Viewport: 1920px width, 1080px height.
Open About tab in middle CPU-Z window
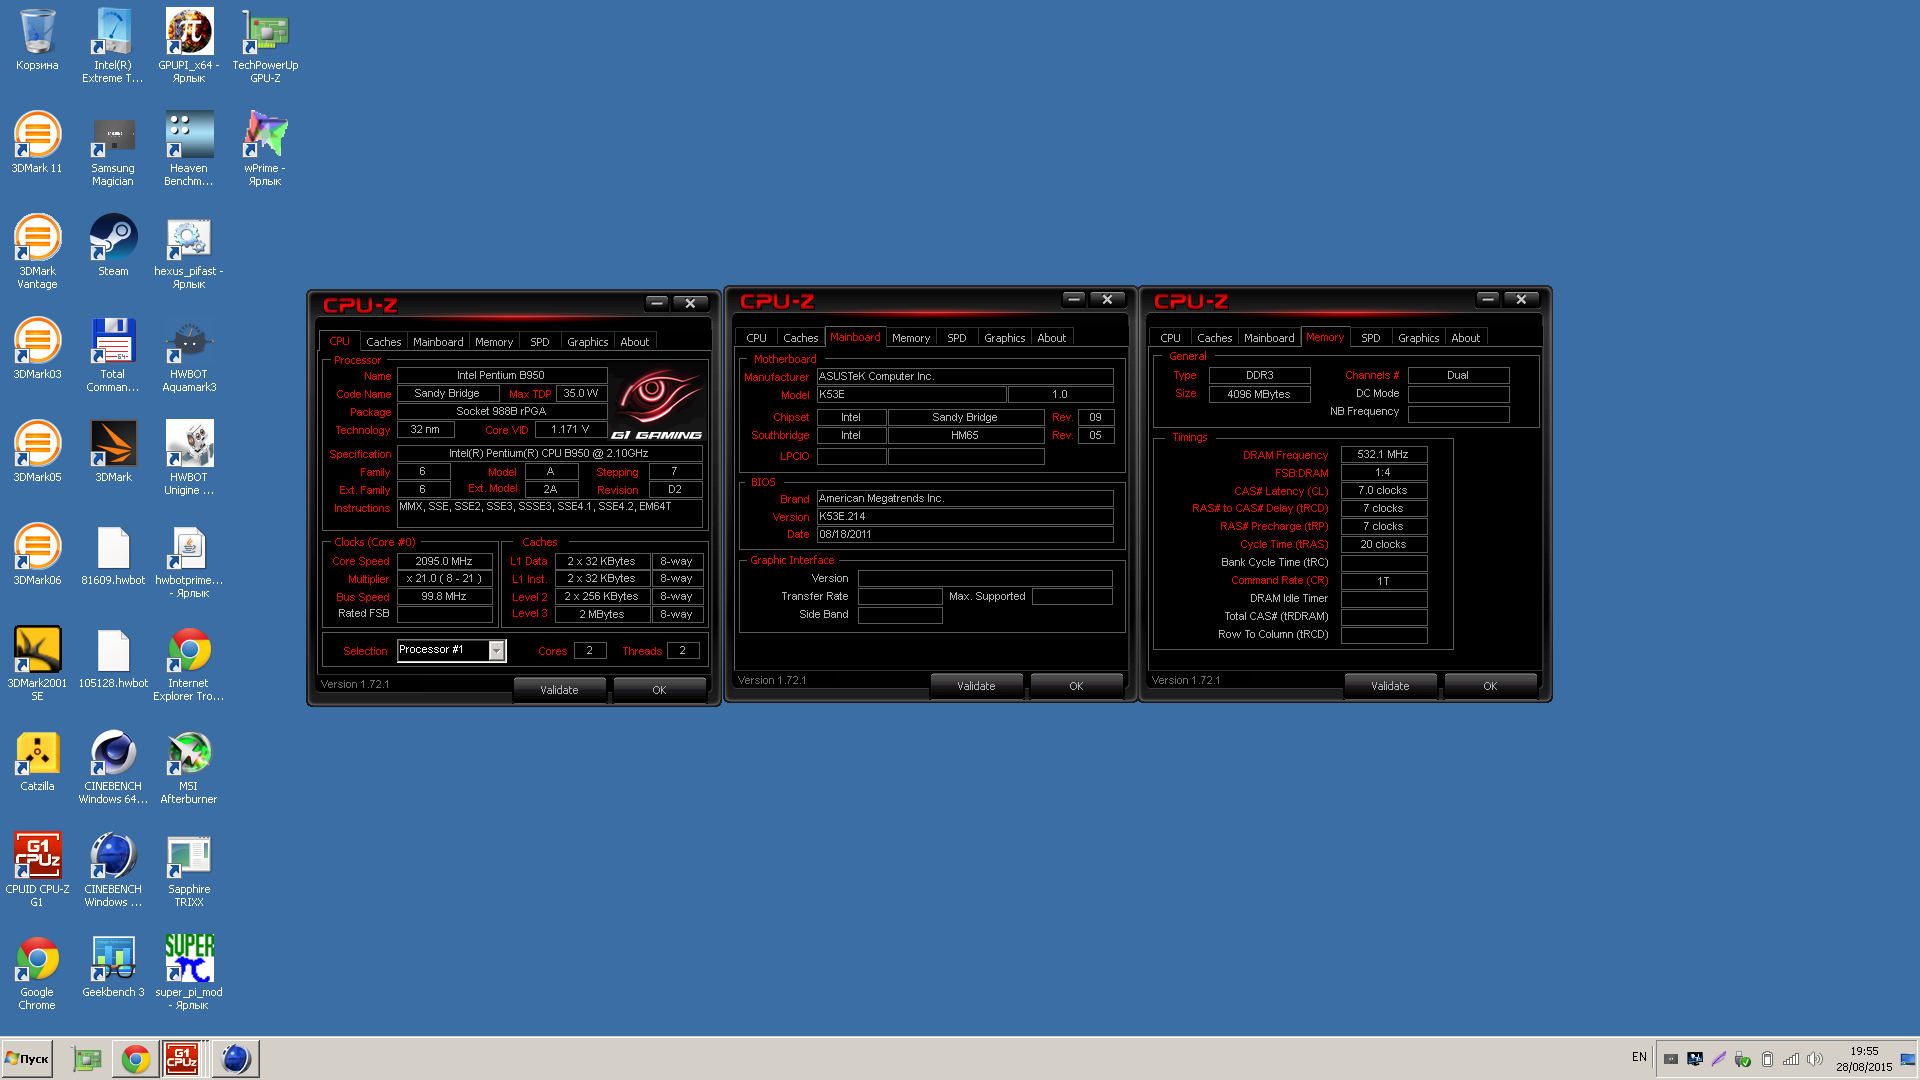(x=1051, y=338)
